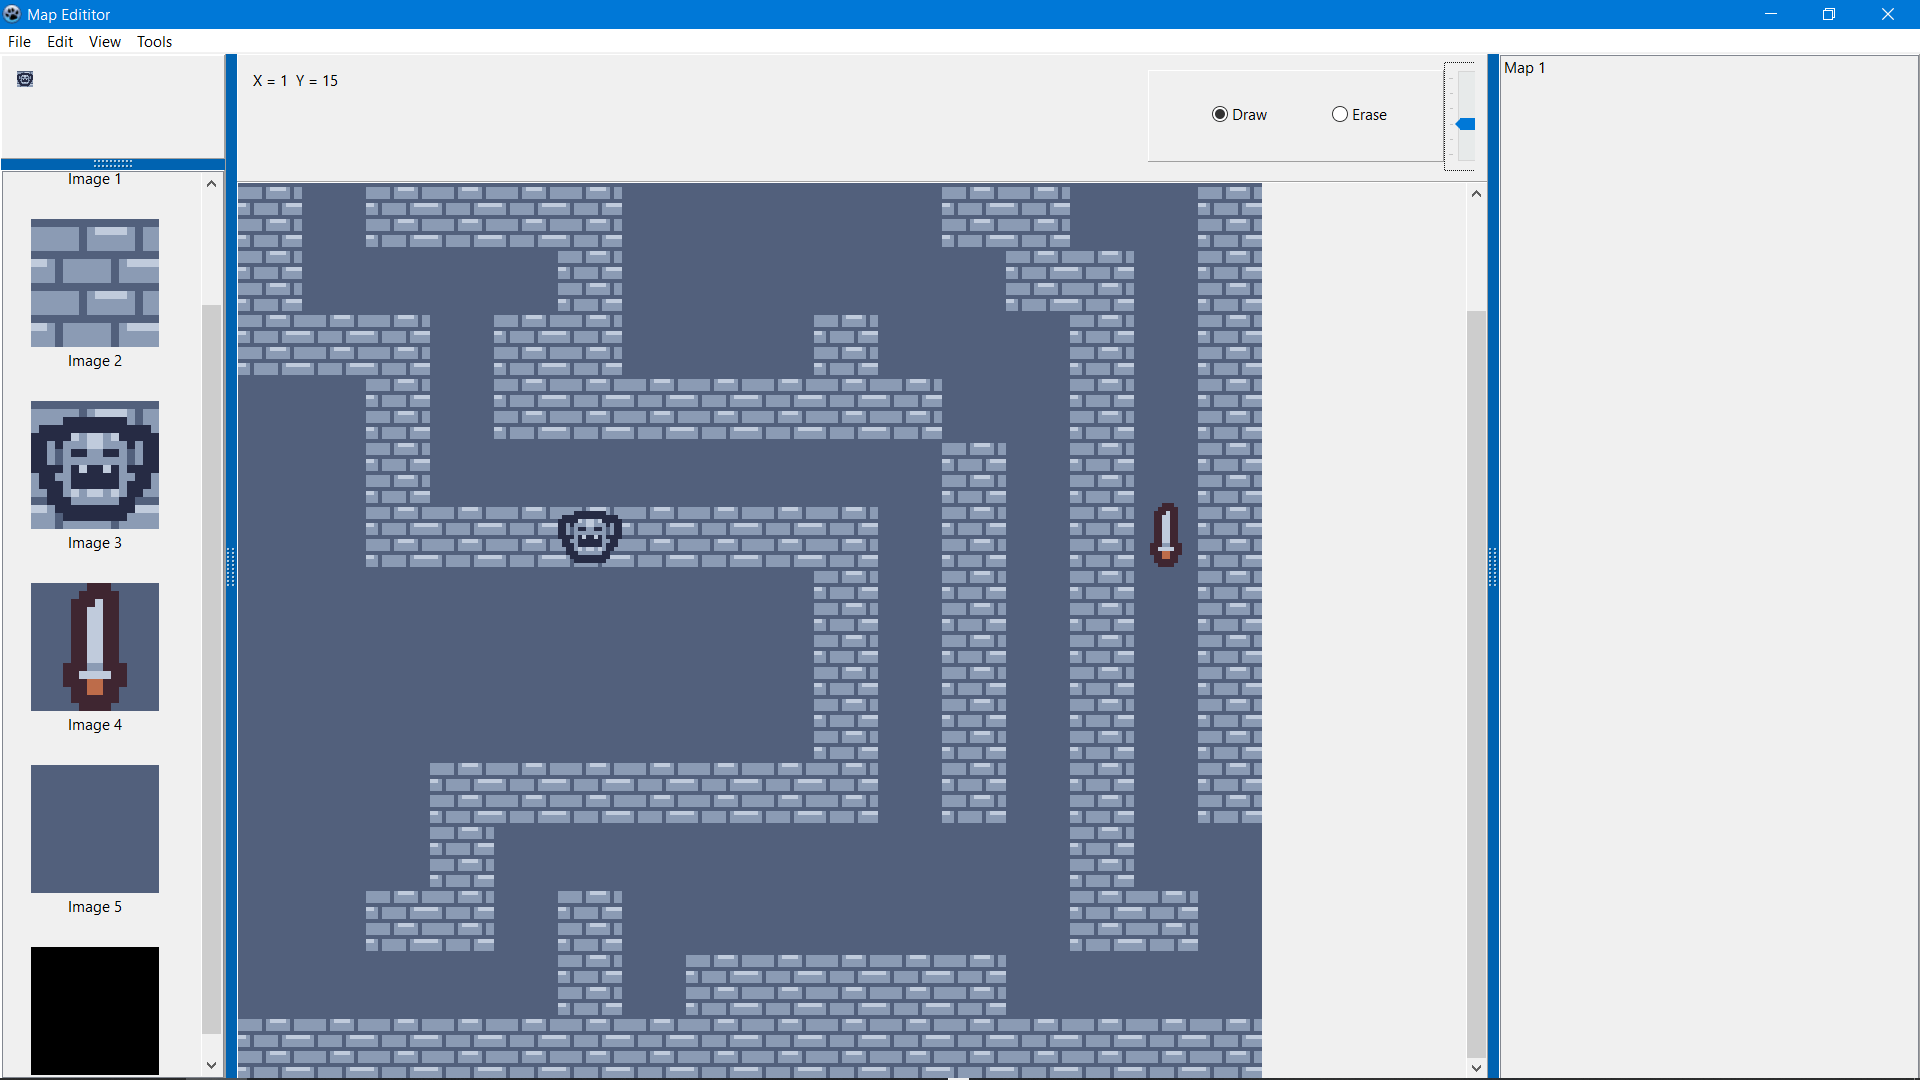Select the empty floor tile under Image 5

[94, 829]
